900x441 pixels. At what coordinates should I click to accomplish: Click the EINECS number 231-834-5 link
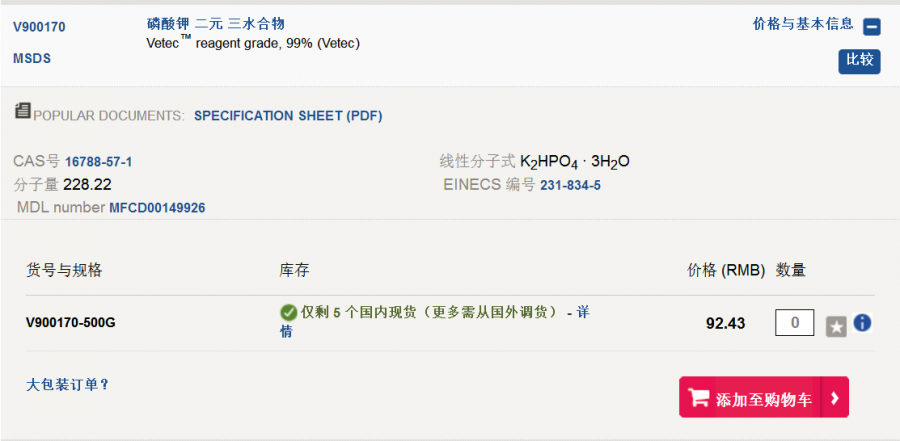pos(570,185)
